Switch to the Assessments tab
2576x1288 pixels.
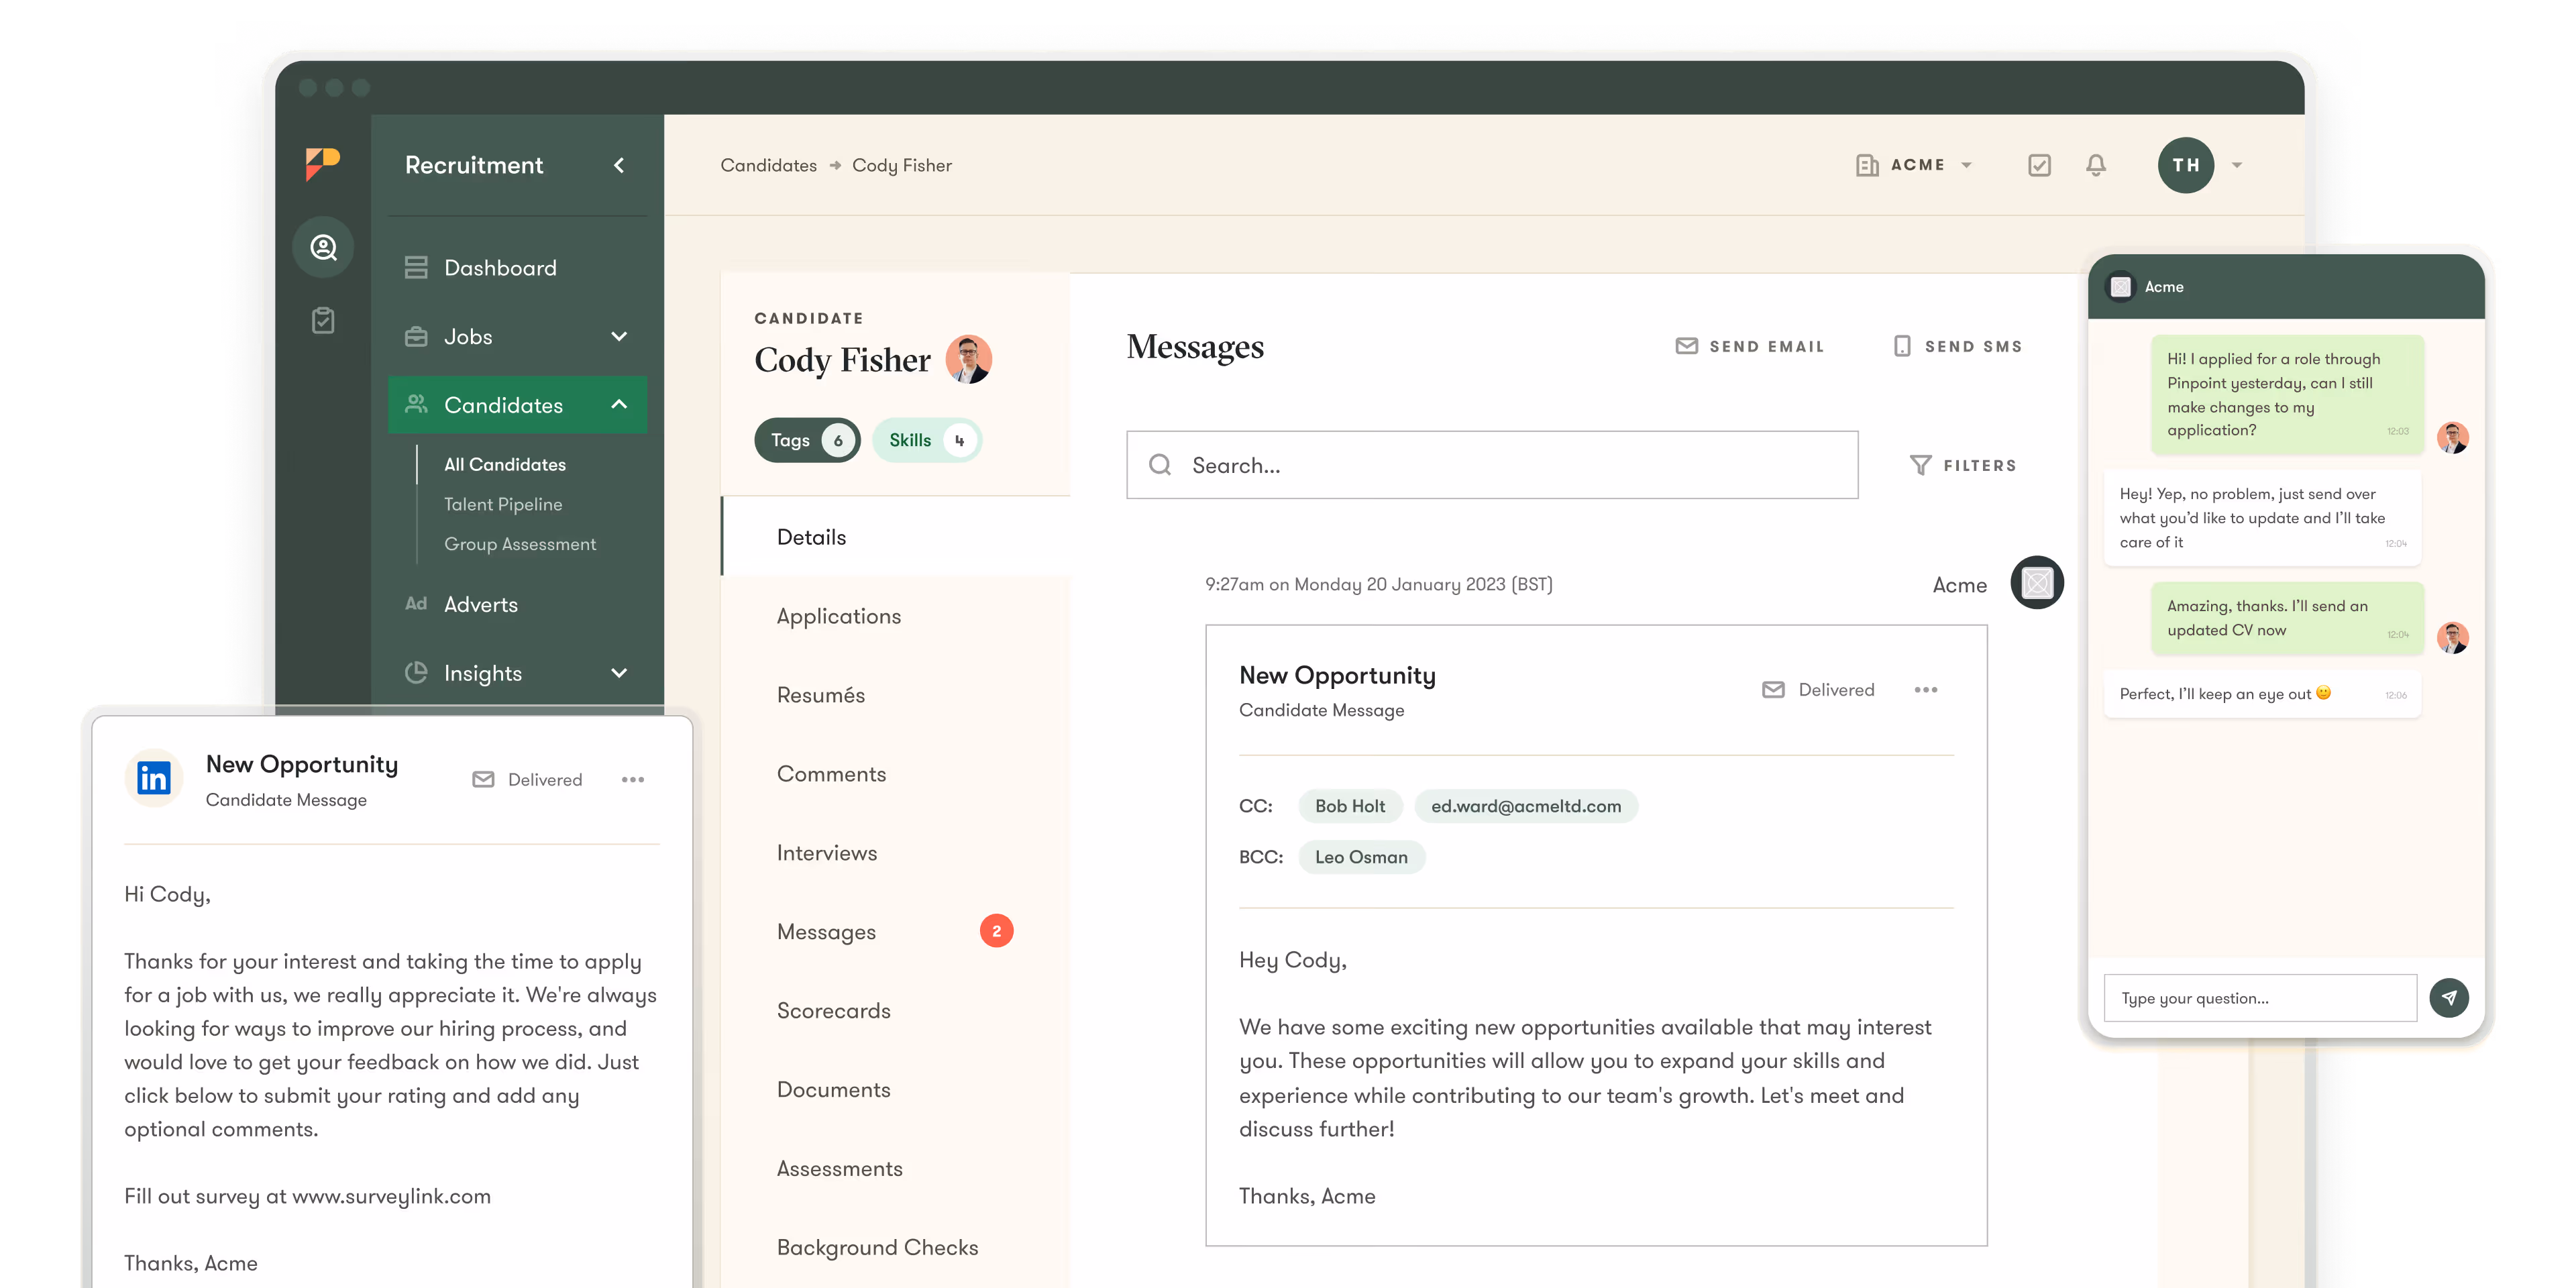[895, 1169]
